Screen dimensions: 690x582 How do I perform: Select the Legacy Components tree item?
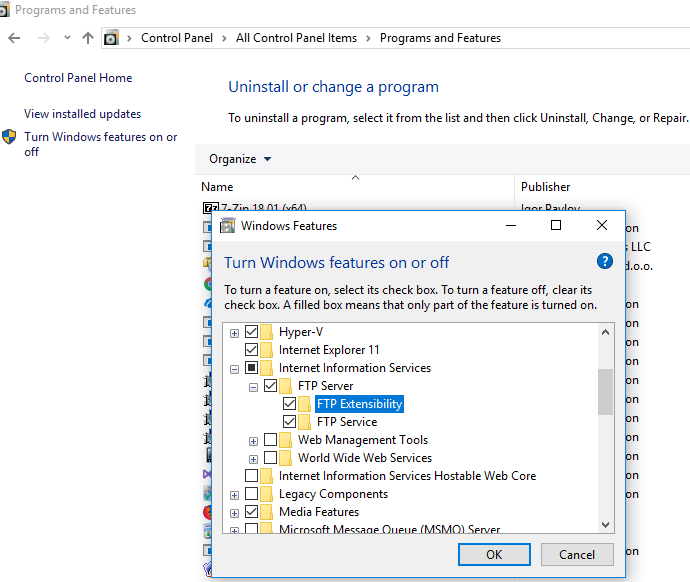(x=334, y=494)
